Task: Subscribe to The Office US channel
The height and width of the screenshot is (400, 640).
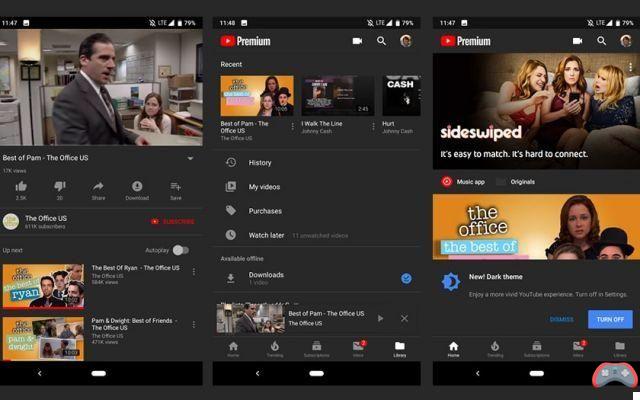Action: (x=173, y=222)
